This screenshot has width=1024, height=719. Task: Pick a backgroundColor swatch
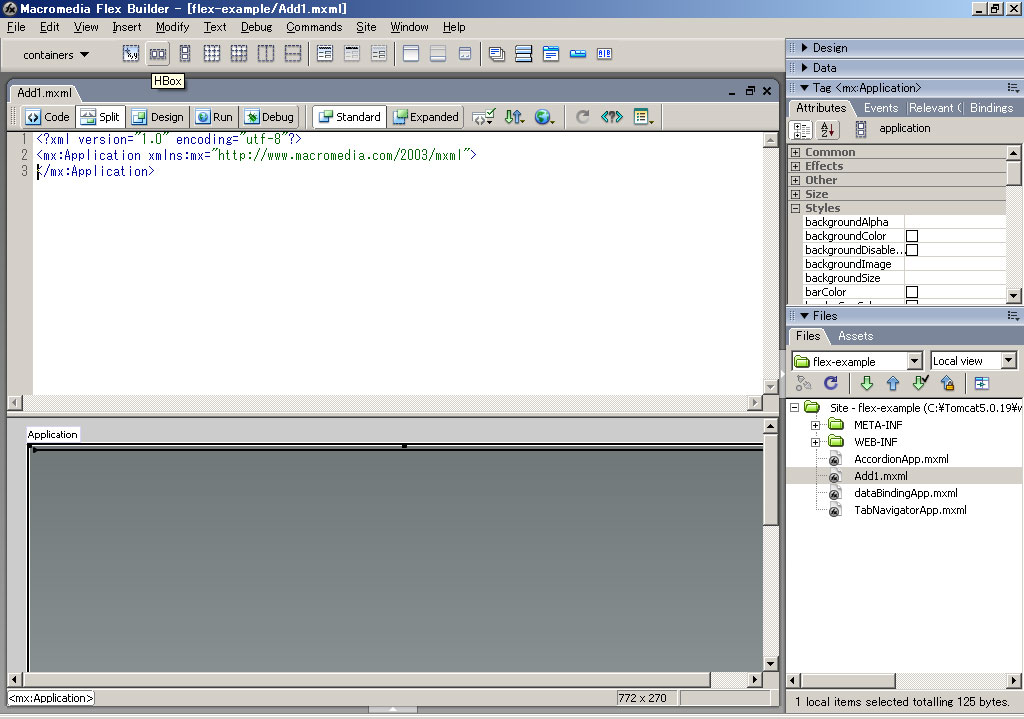(912, 236)
